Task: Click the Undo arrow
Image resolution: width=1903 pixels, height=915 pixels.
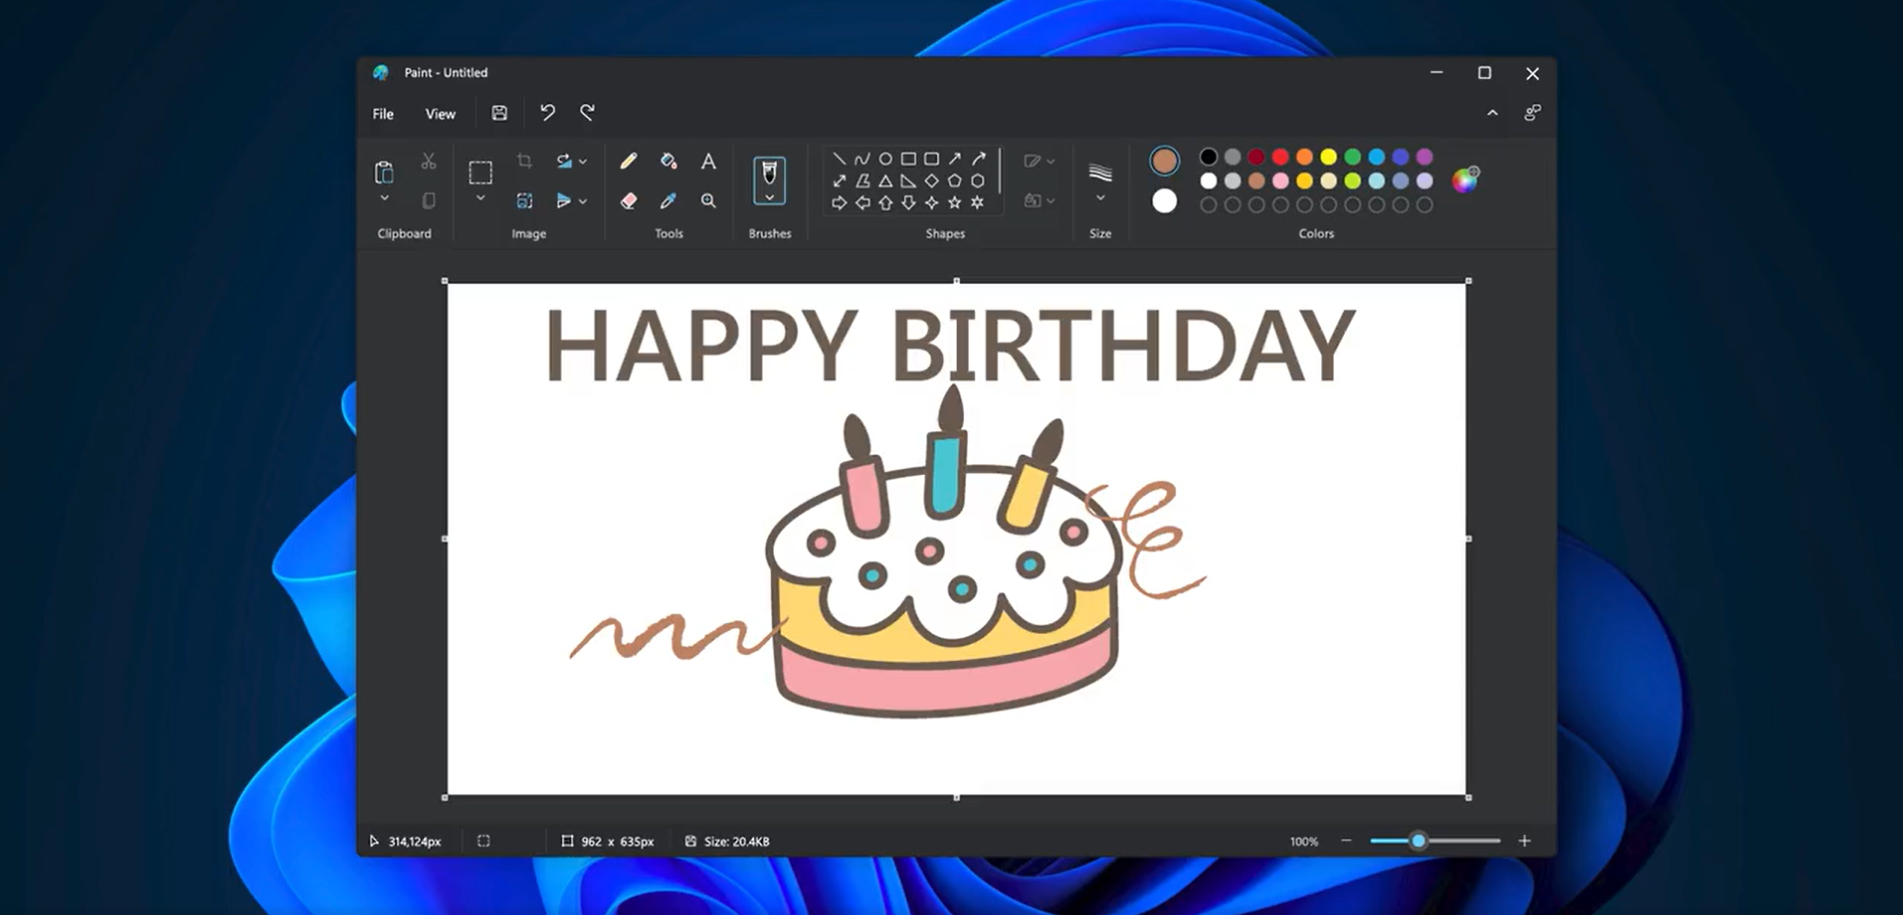Action: [547, 113]
